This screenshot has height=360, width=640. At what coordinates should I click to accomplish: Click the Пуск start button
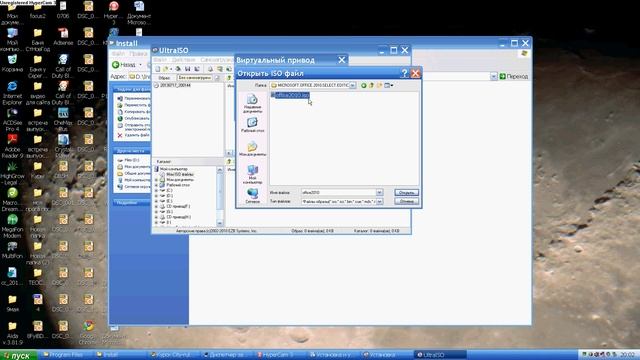click(18, 355)
